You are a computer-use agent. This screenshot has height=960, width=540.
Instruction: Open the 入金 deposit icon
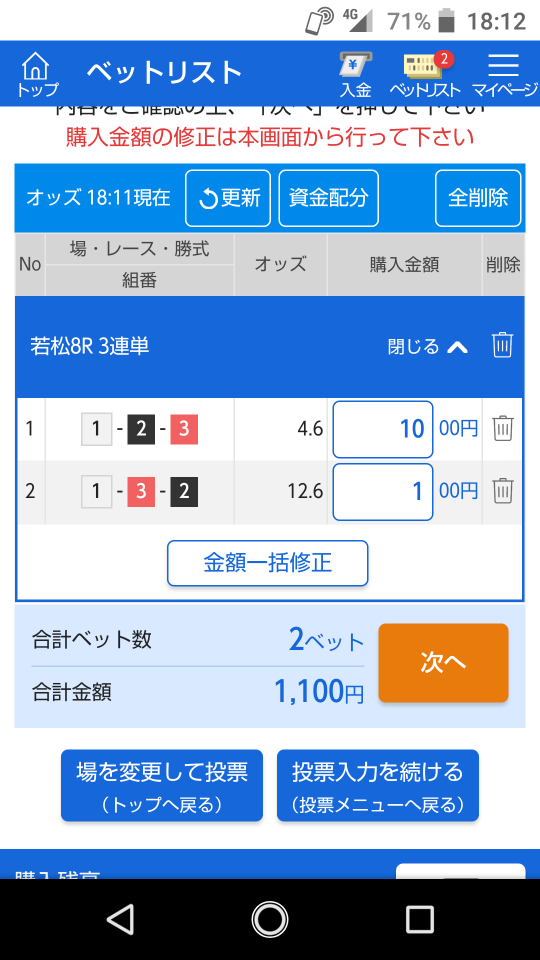[x=356, y=74]
